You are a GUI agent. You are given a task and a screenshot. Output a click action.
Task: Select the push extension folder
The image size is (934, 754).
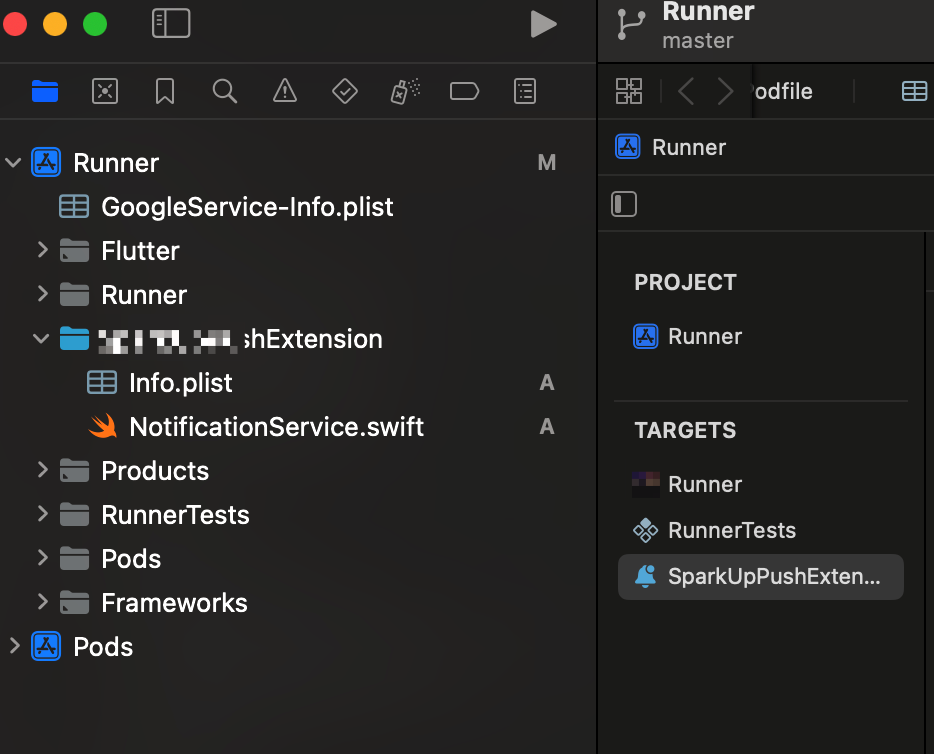(x=241, y=339)
